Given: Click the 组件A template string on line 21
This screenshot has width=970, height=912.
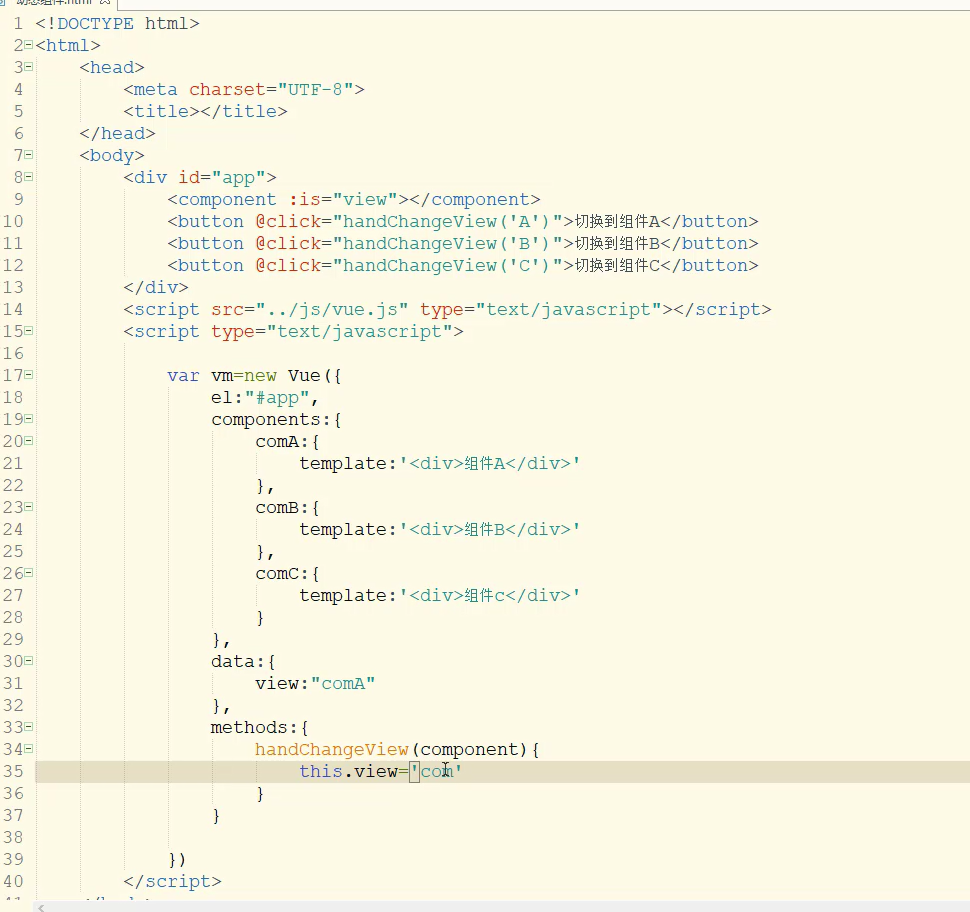Looking at the screenshot, I should [490, 463].
